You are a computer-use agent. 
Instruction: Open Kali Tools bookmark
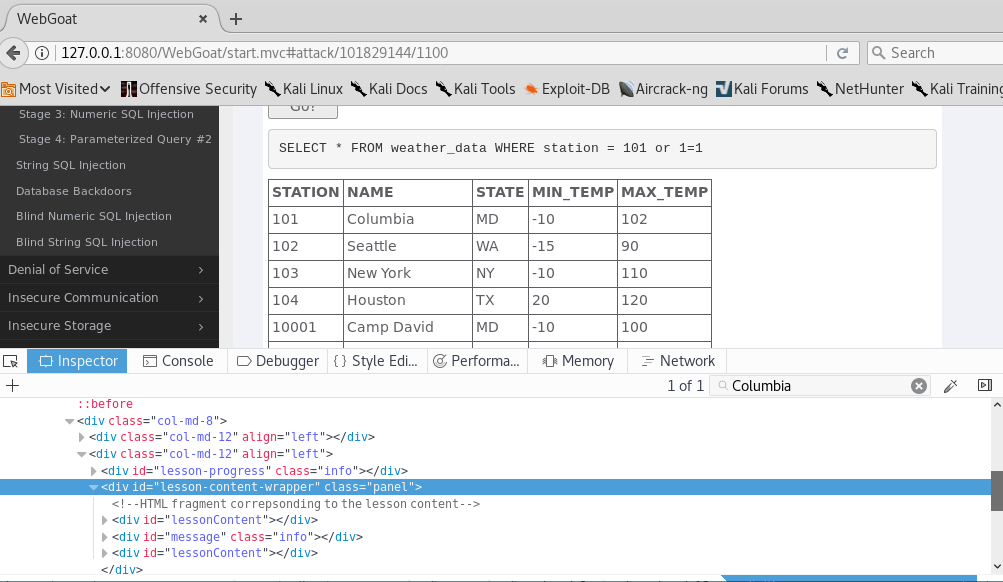[x=475, y=89]
